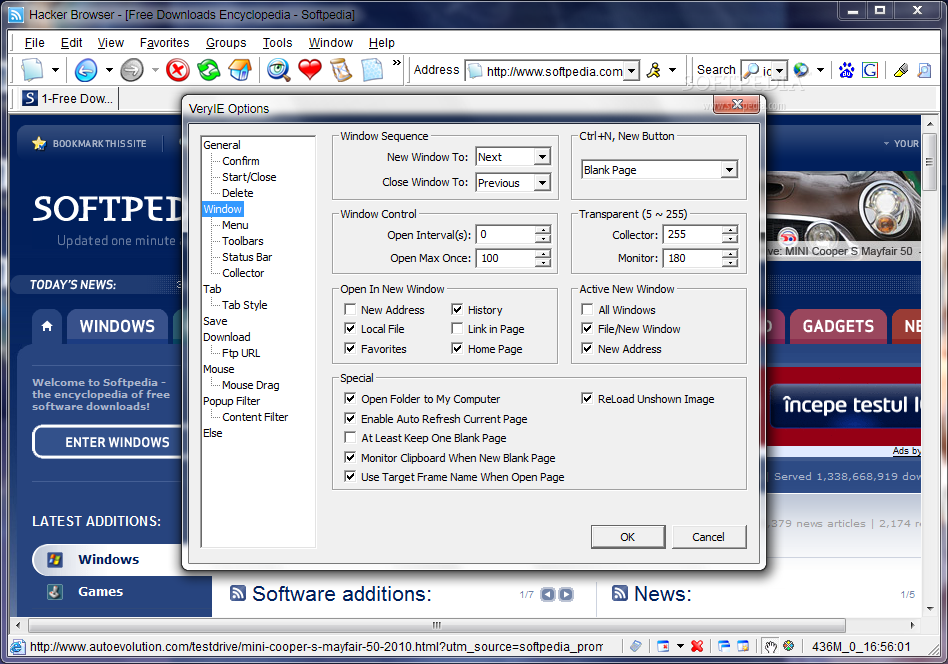Open the Groups menu
This screenshot has width=948, height=664.
(x=226, y=43)
